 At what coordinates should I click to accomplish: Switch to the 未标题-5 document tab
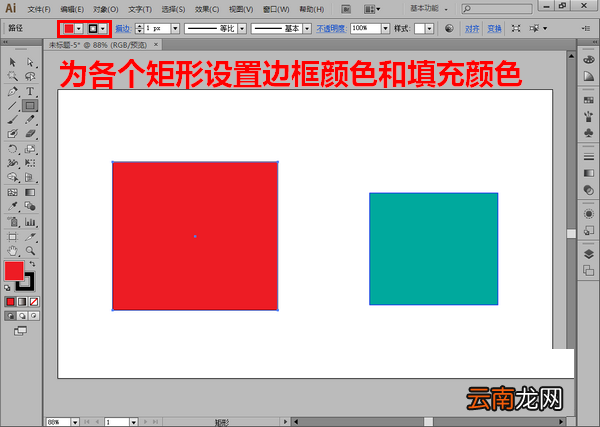coord(98,45)
